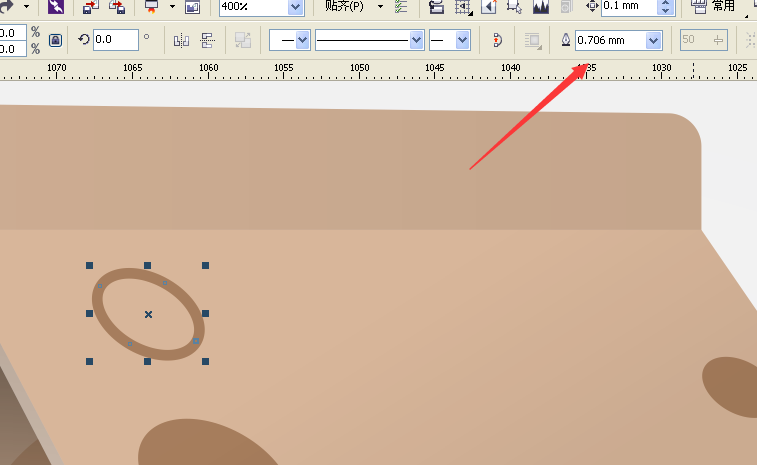Click the pen nib outline width icon
This screenshot has width=757, height=465.
pyautogui.click(x=566, y=40)
